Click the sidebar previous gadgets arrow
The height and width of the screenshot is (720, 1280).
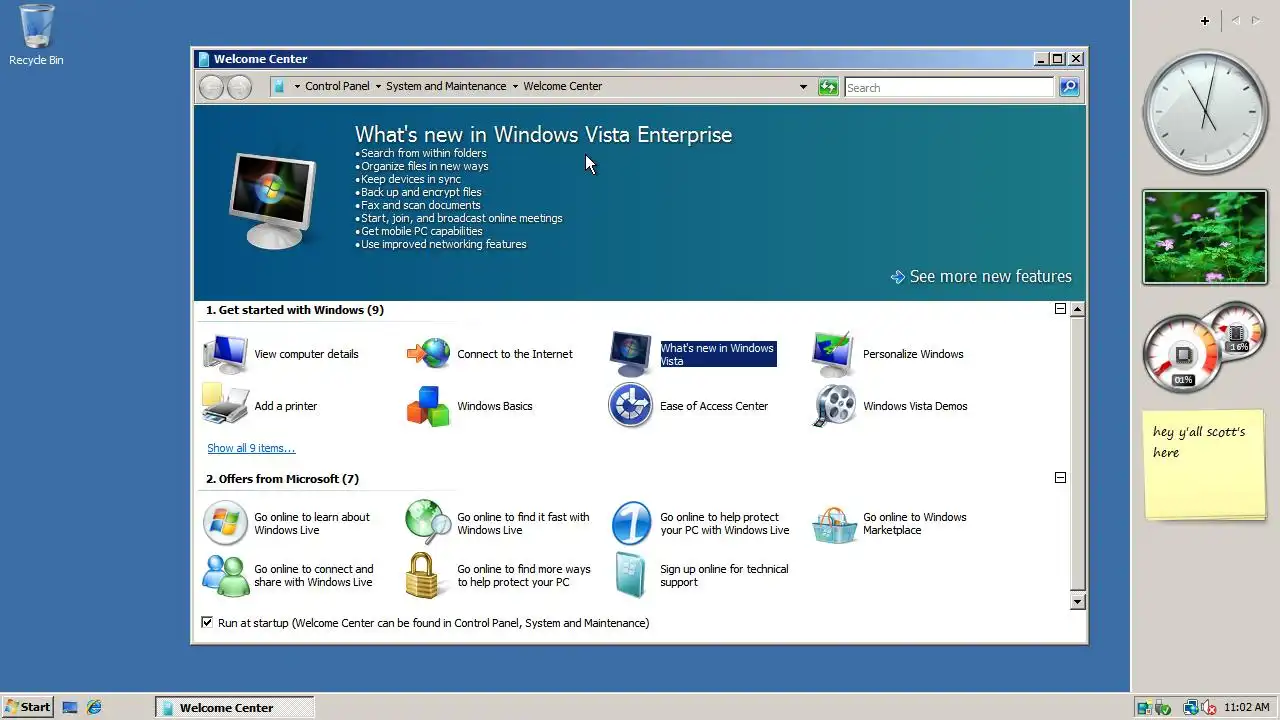tap(1235, 21)
